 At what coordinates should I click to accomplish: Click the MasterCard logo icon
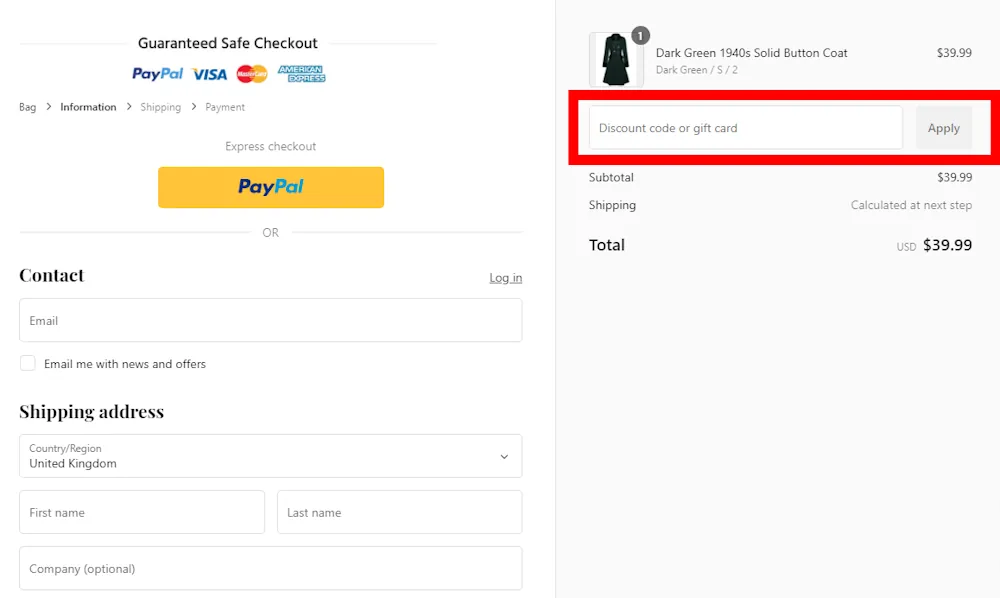(x=252, y=74)
